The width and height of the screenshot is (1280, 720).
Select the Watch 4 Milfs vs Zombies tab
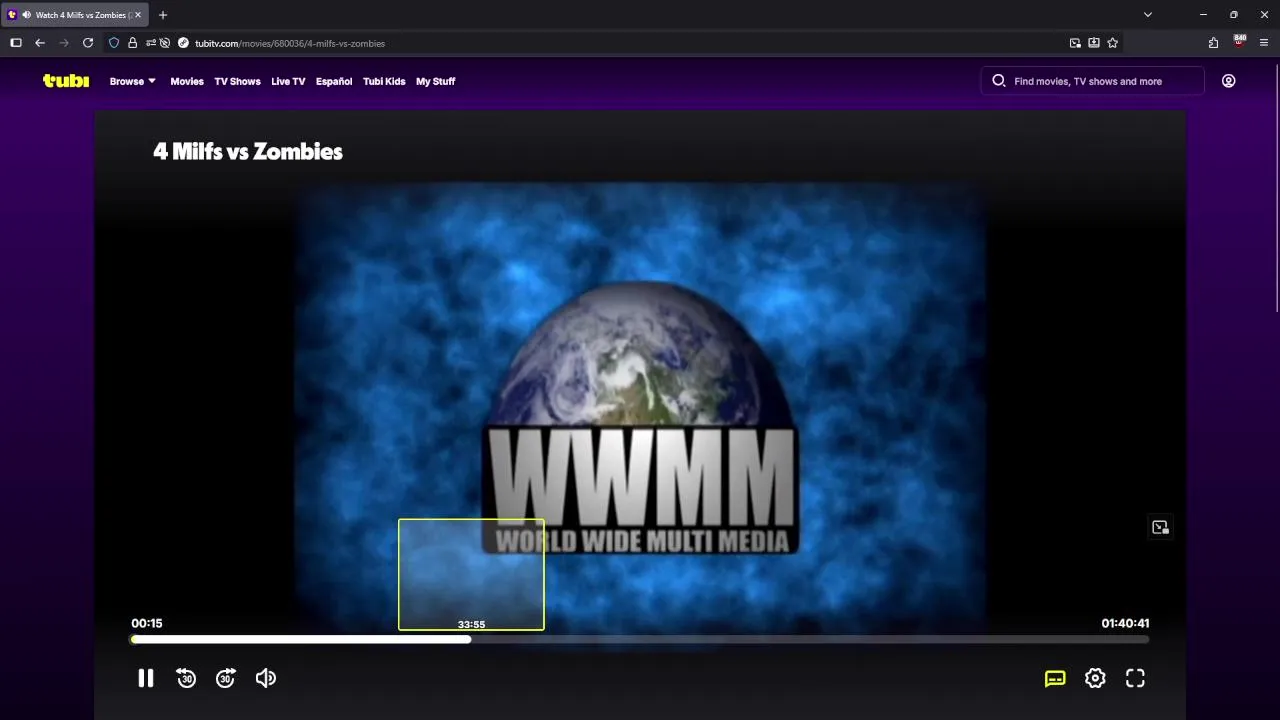(x=75, y=15)
